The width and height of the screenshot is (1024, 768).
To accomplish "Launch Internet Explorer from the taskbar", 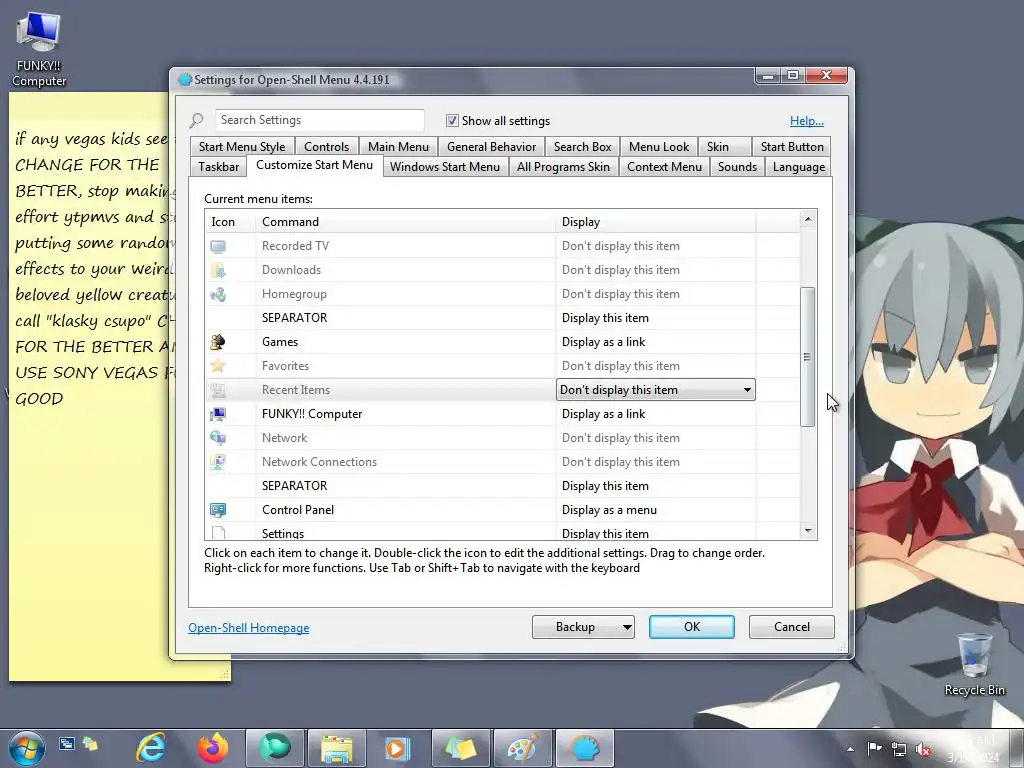I will pyautogui.click(x=151, y=747).
